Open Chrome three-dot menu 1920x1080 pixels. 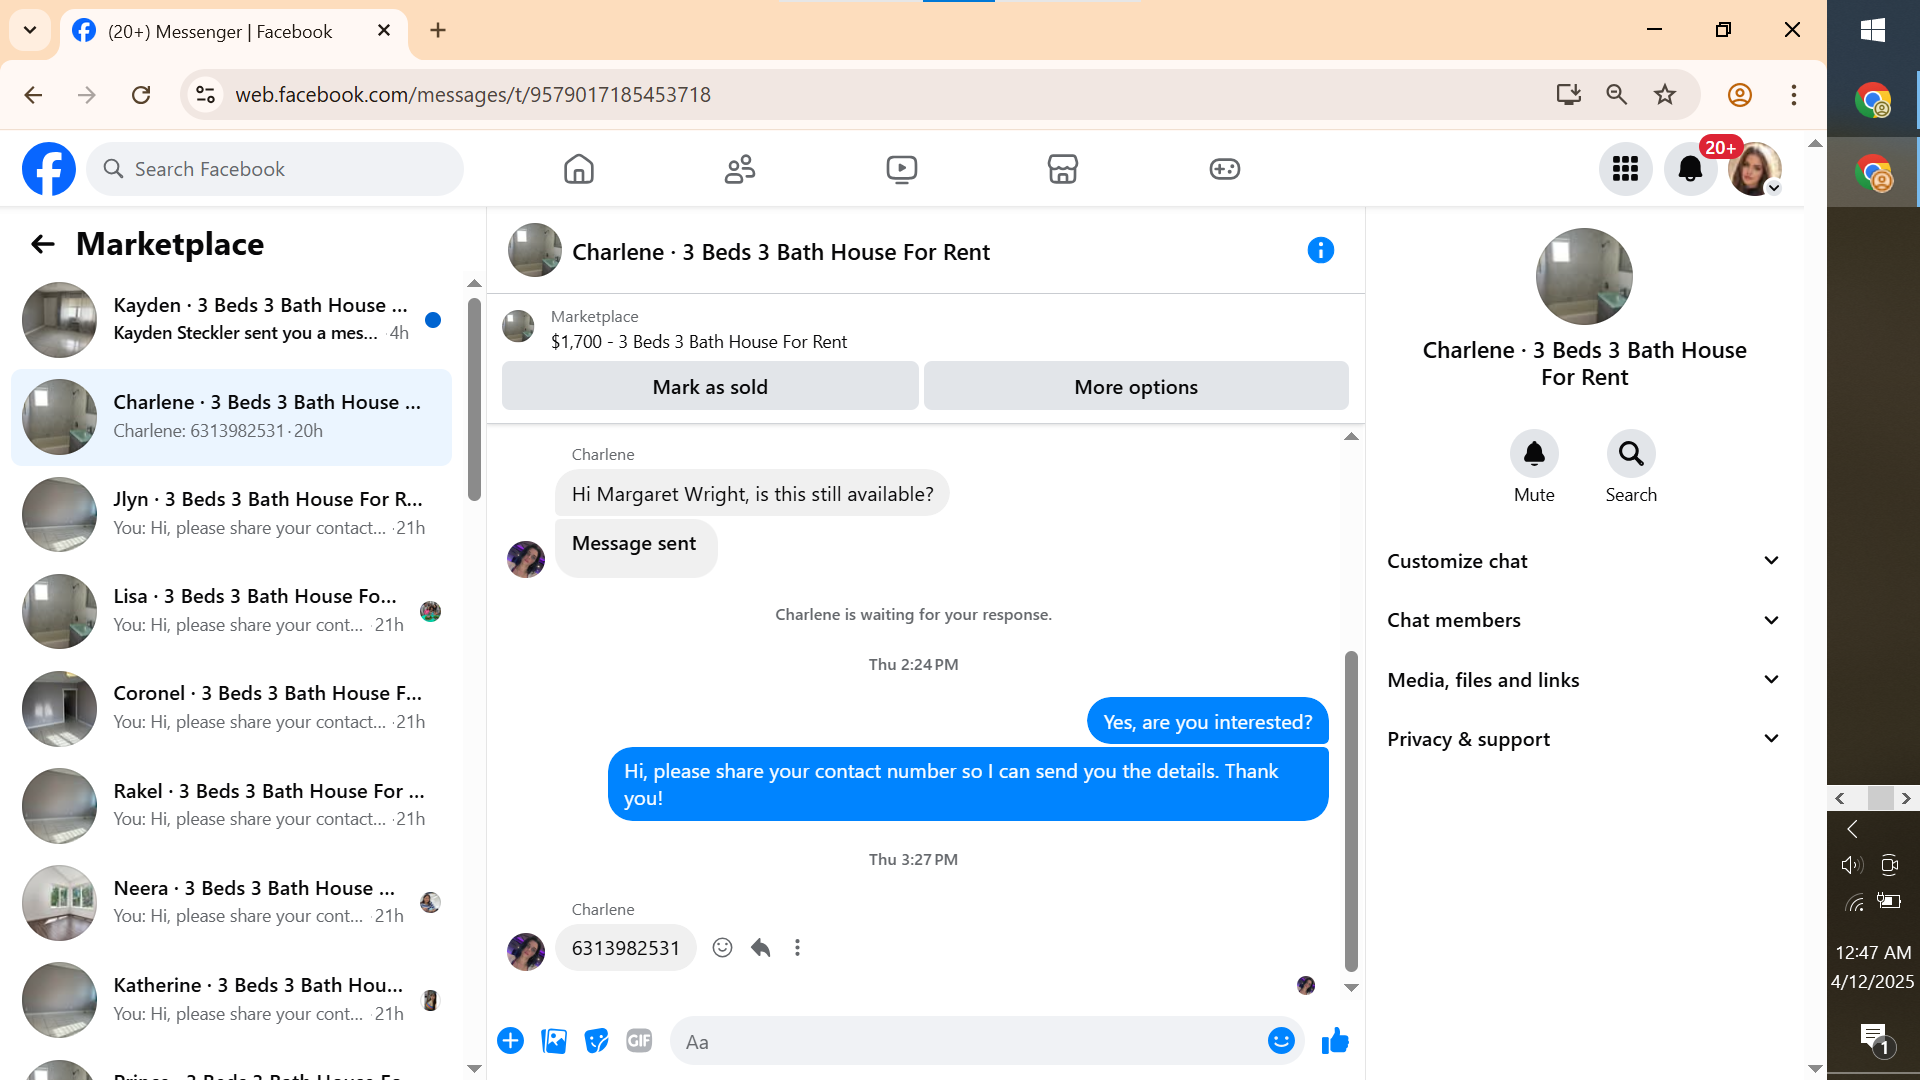coord(1794,94)
